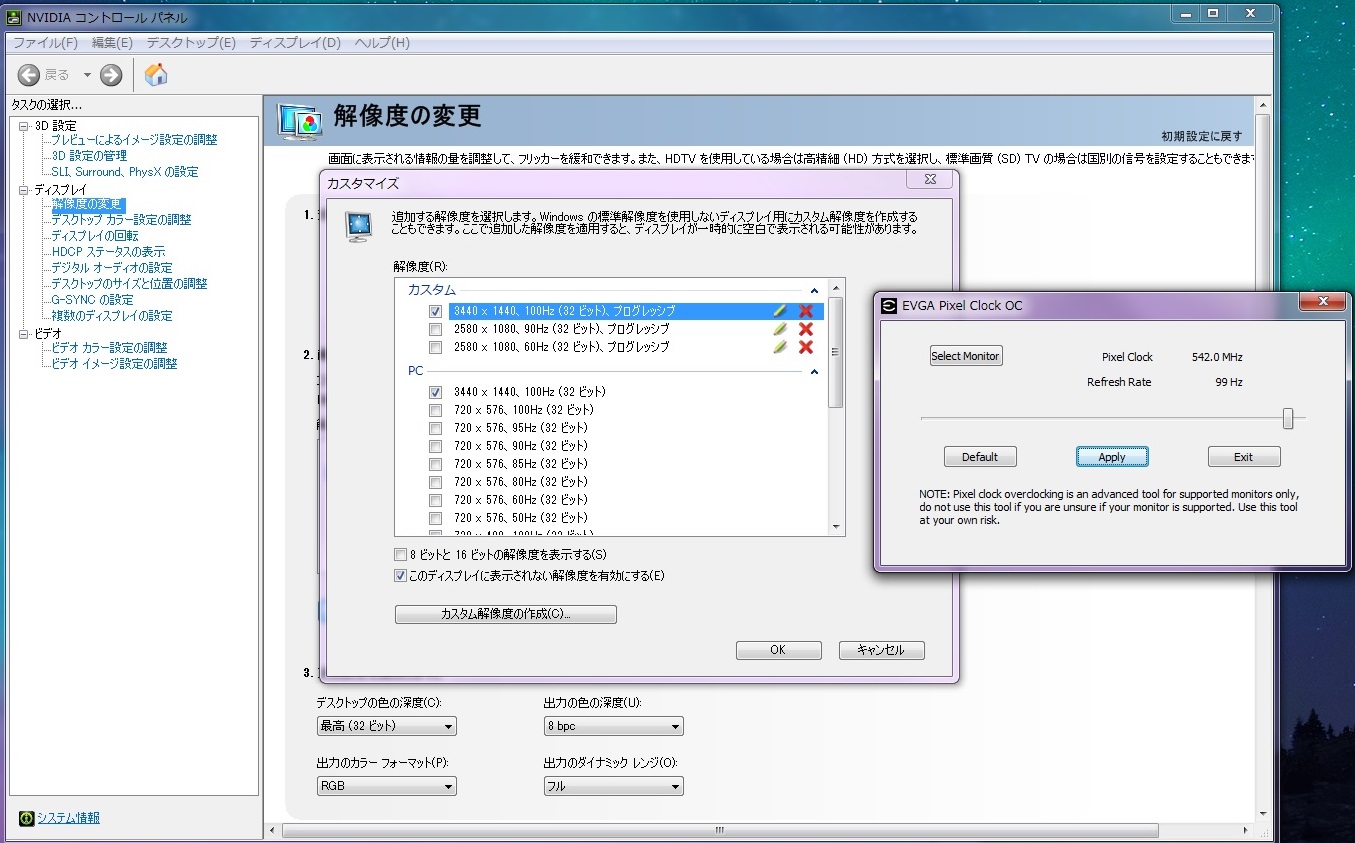The width and height of the screenshot is (1355, 843).
Task: Toggle PC 3440 x 1440 100Hz checkbox
Action: point(435,392)
